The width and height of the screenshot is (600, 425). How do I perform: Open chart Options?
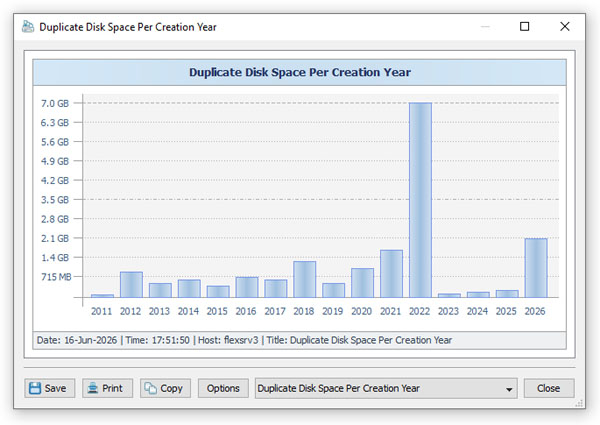click(223, 388)
